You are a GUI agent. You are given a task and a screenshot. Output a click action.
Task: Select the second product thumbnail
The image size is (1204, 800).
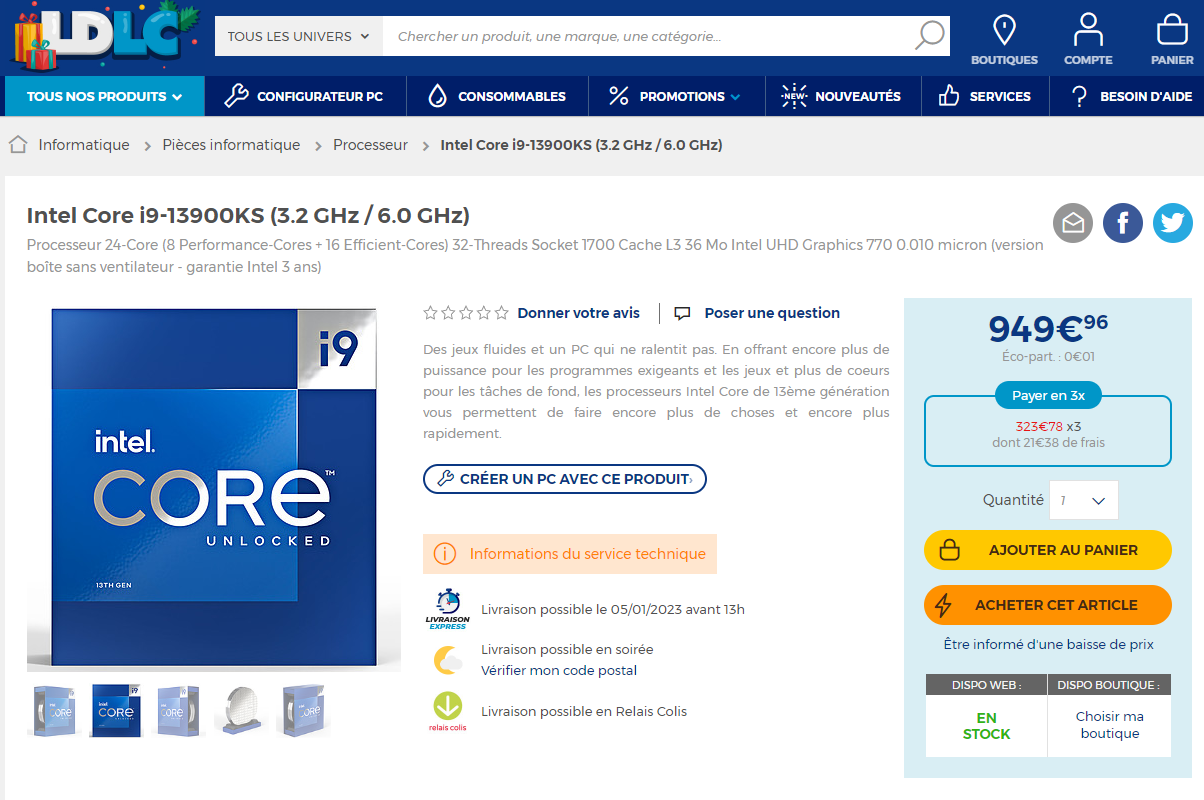pyautogui.click(x=115, y=711)
